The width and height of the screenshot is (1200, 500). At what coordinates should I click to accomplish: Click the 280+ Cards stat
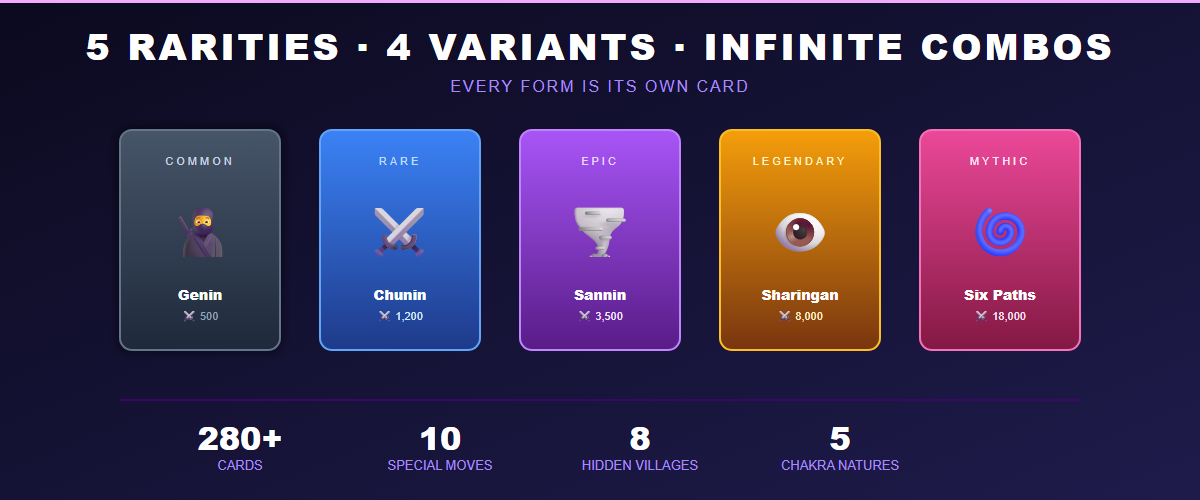[240, 447]
